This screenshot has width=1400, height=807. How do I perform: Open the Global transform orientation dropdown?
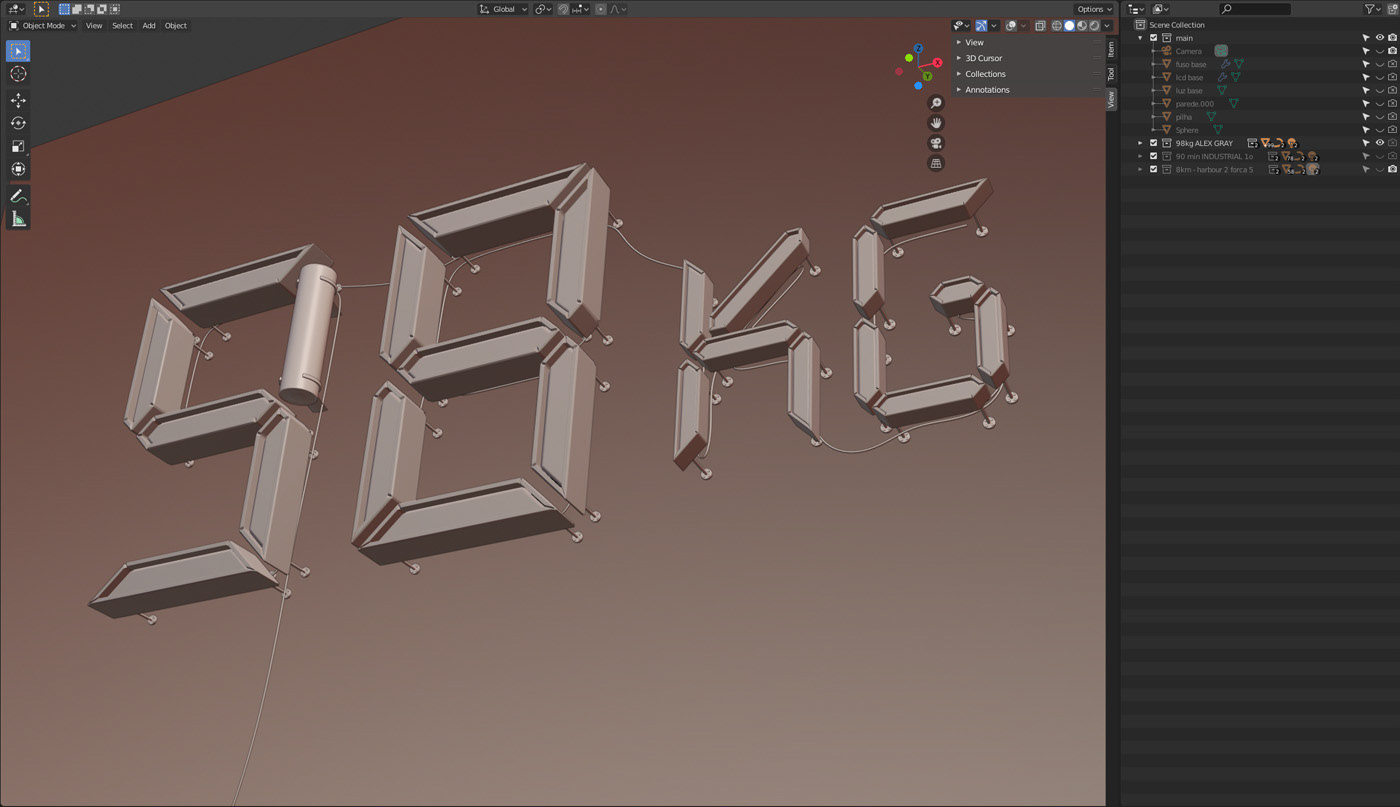[502, 9]
